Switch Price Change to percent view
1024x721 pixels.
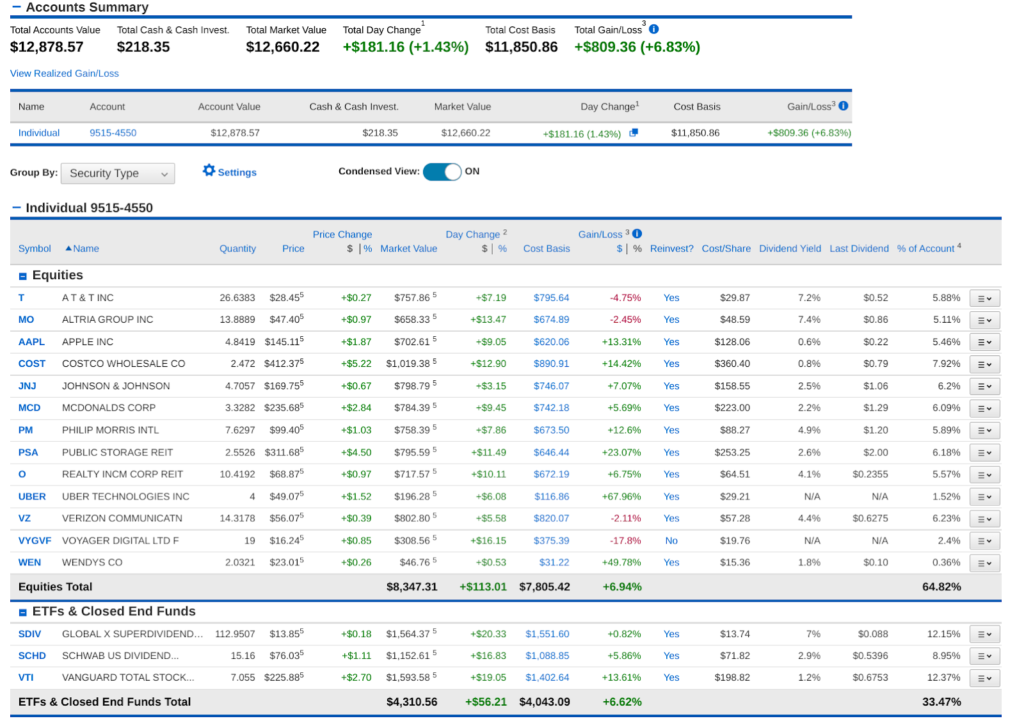point(367,249)
